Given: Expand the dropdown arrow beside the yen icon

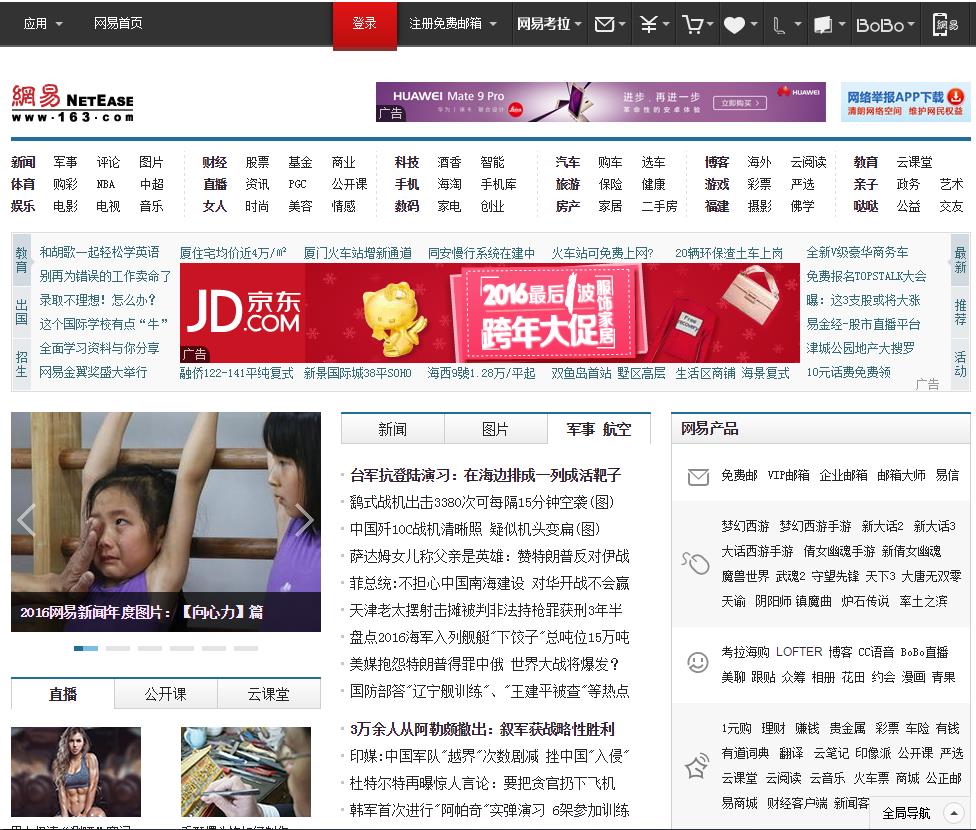Looking at the screenshot, I should tap(666, 24).
